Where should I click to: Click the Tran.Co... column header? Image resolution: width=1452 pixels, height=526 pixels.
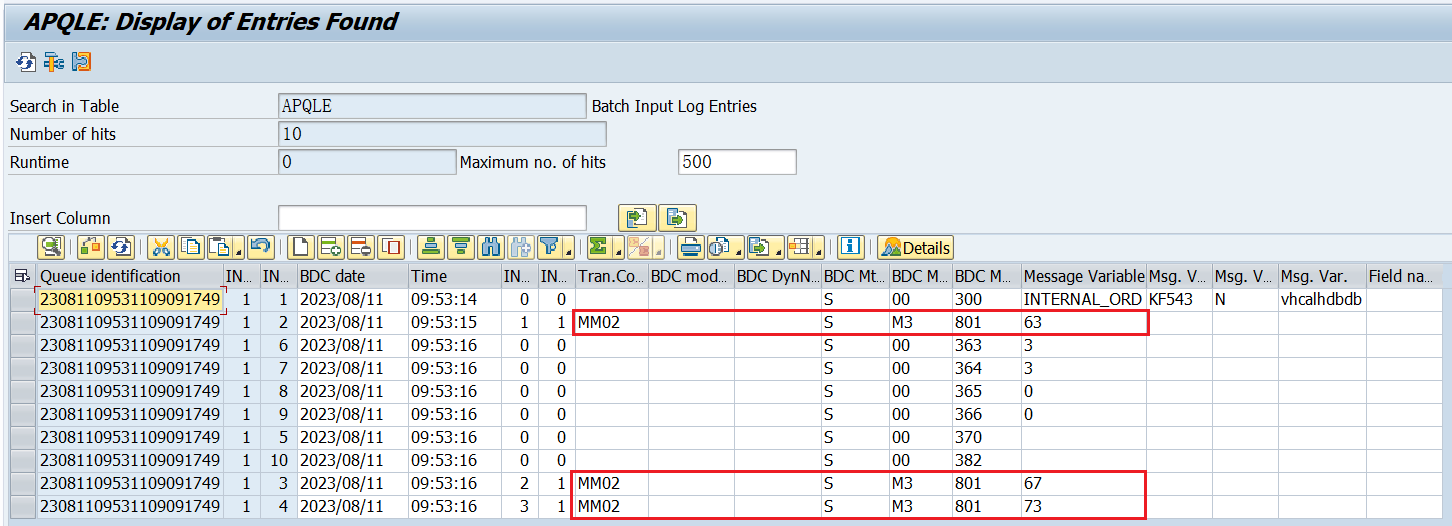(x=611, y=276)
